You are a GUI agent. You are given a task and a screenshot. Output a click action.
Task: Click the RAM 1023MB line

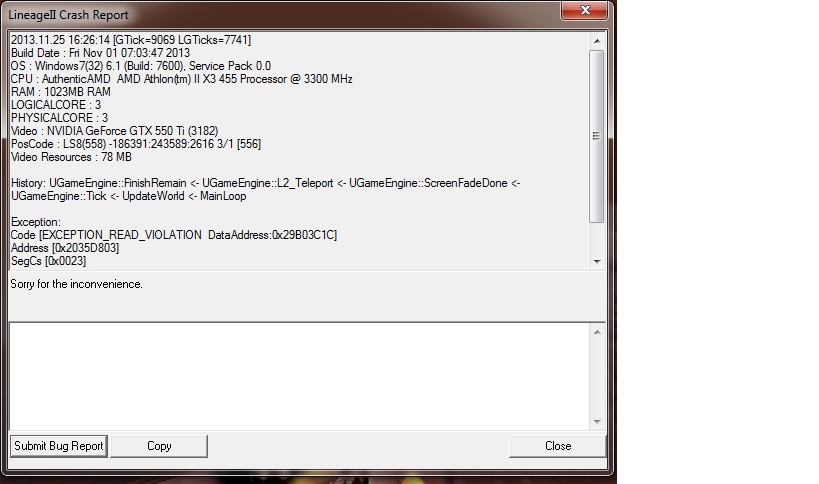click(x=61, y=92)
